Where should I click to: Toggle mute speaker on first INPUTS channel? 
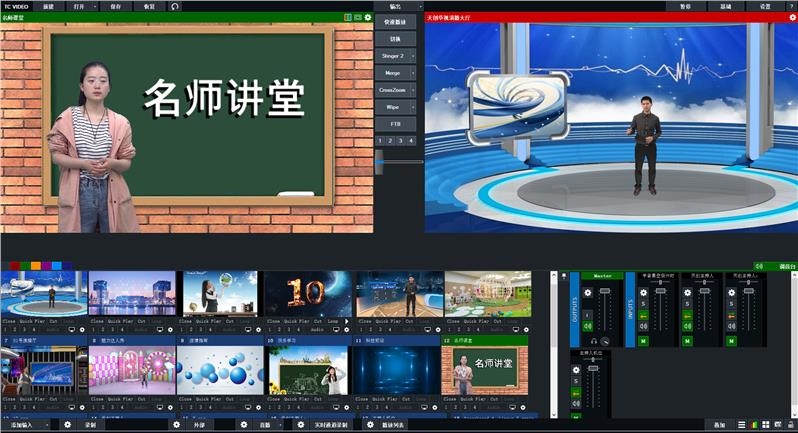point(643,326)
